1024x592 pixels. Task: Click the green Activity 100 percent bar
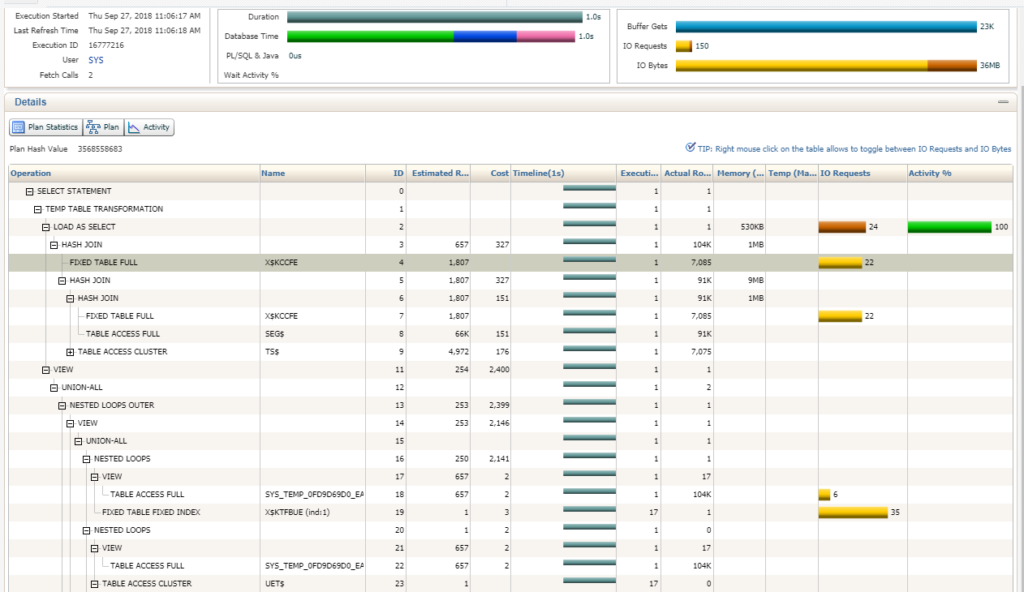[x=949, y=227]
